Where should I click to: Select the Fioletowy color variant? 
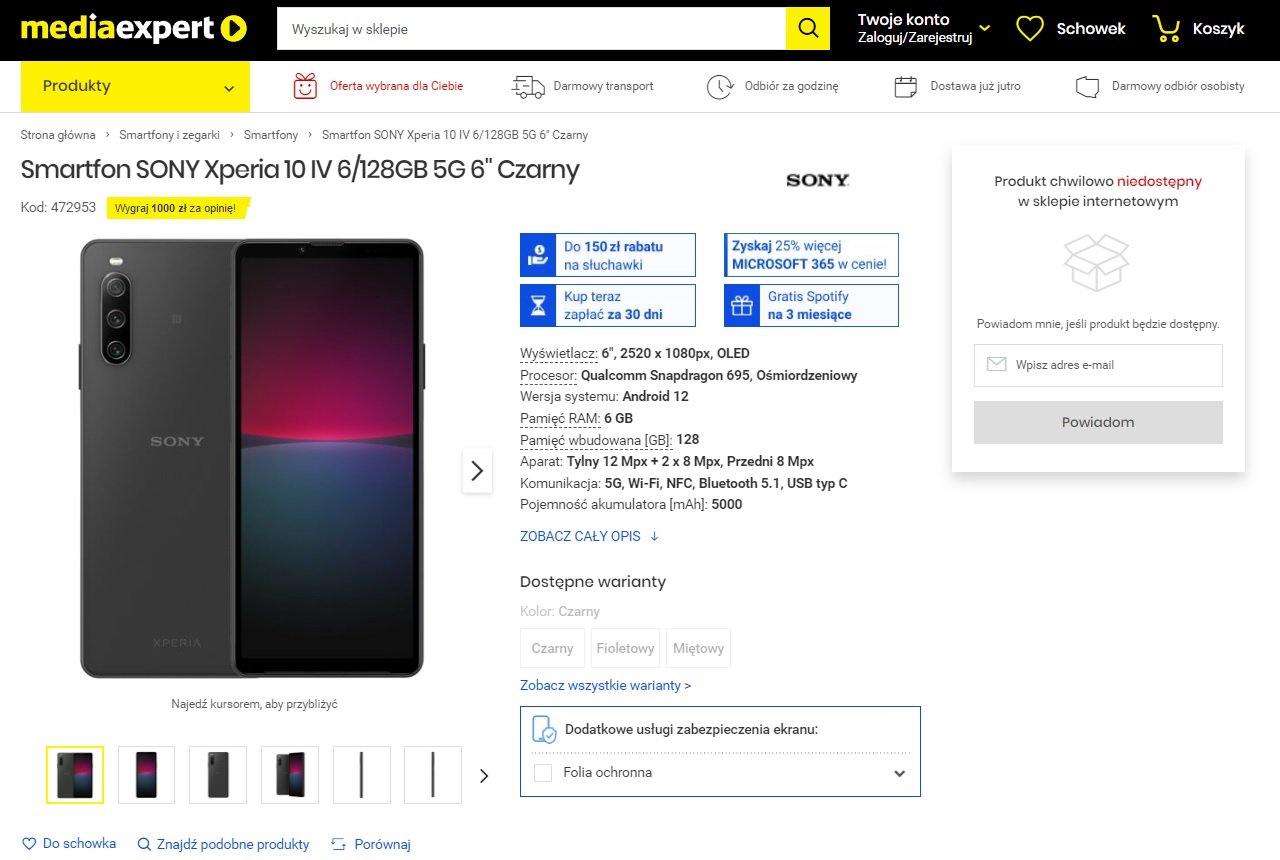coord(625,648)
